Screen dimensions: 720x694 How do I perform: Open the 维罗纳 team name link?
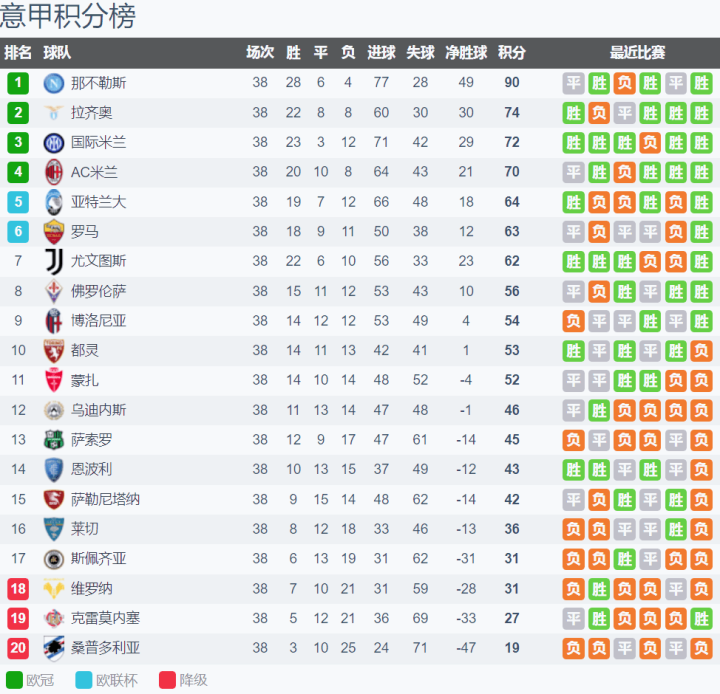92,588
